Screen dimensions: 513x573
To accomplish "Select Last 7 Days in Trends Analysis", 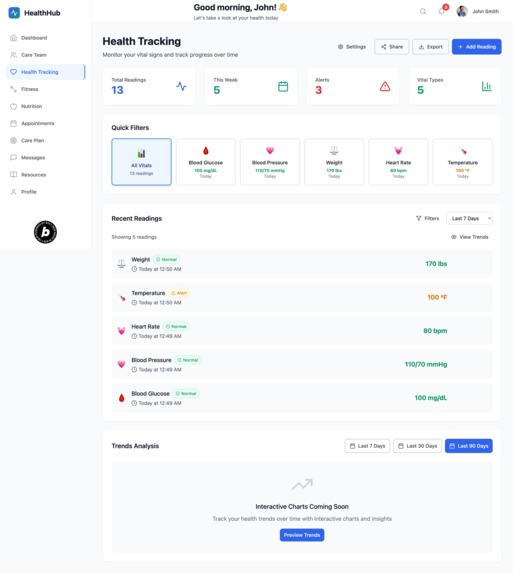I will (x=367, y=446).
